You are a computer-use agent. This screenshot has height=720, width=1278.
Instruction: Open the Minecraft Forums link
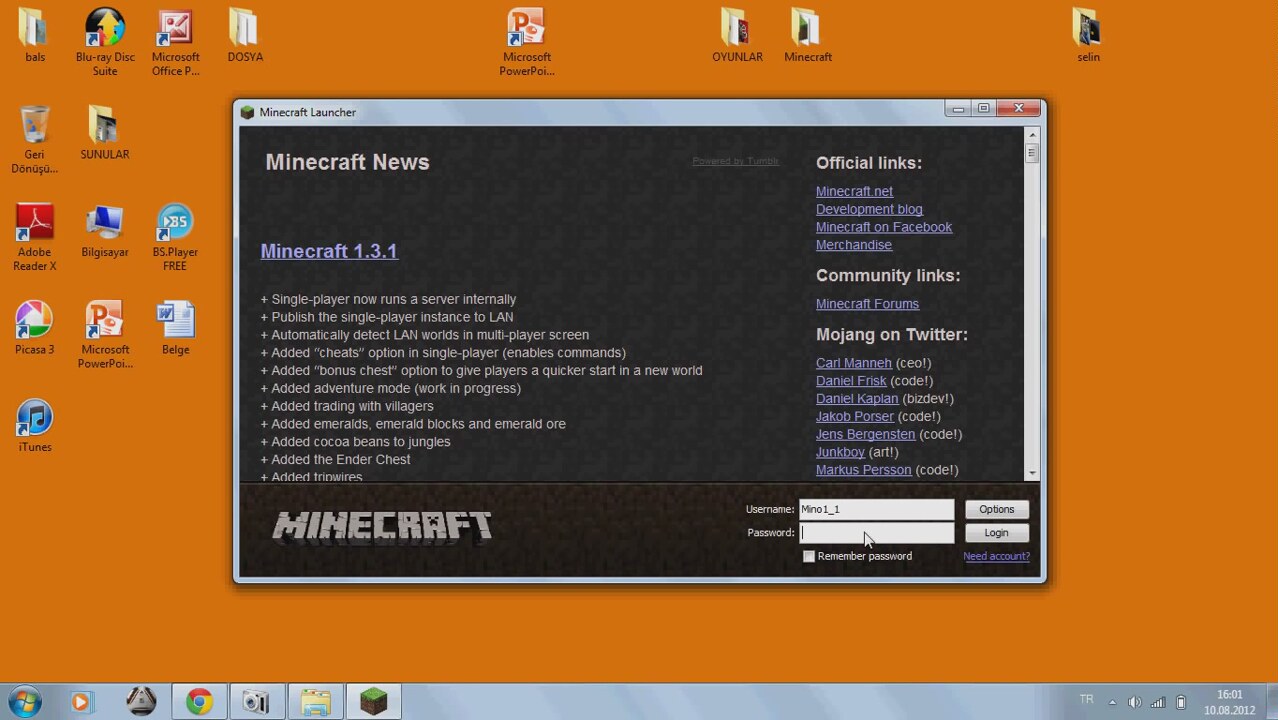point(867,304)
